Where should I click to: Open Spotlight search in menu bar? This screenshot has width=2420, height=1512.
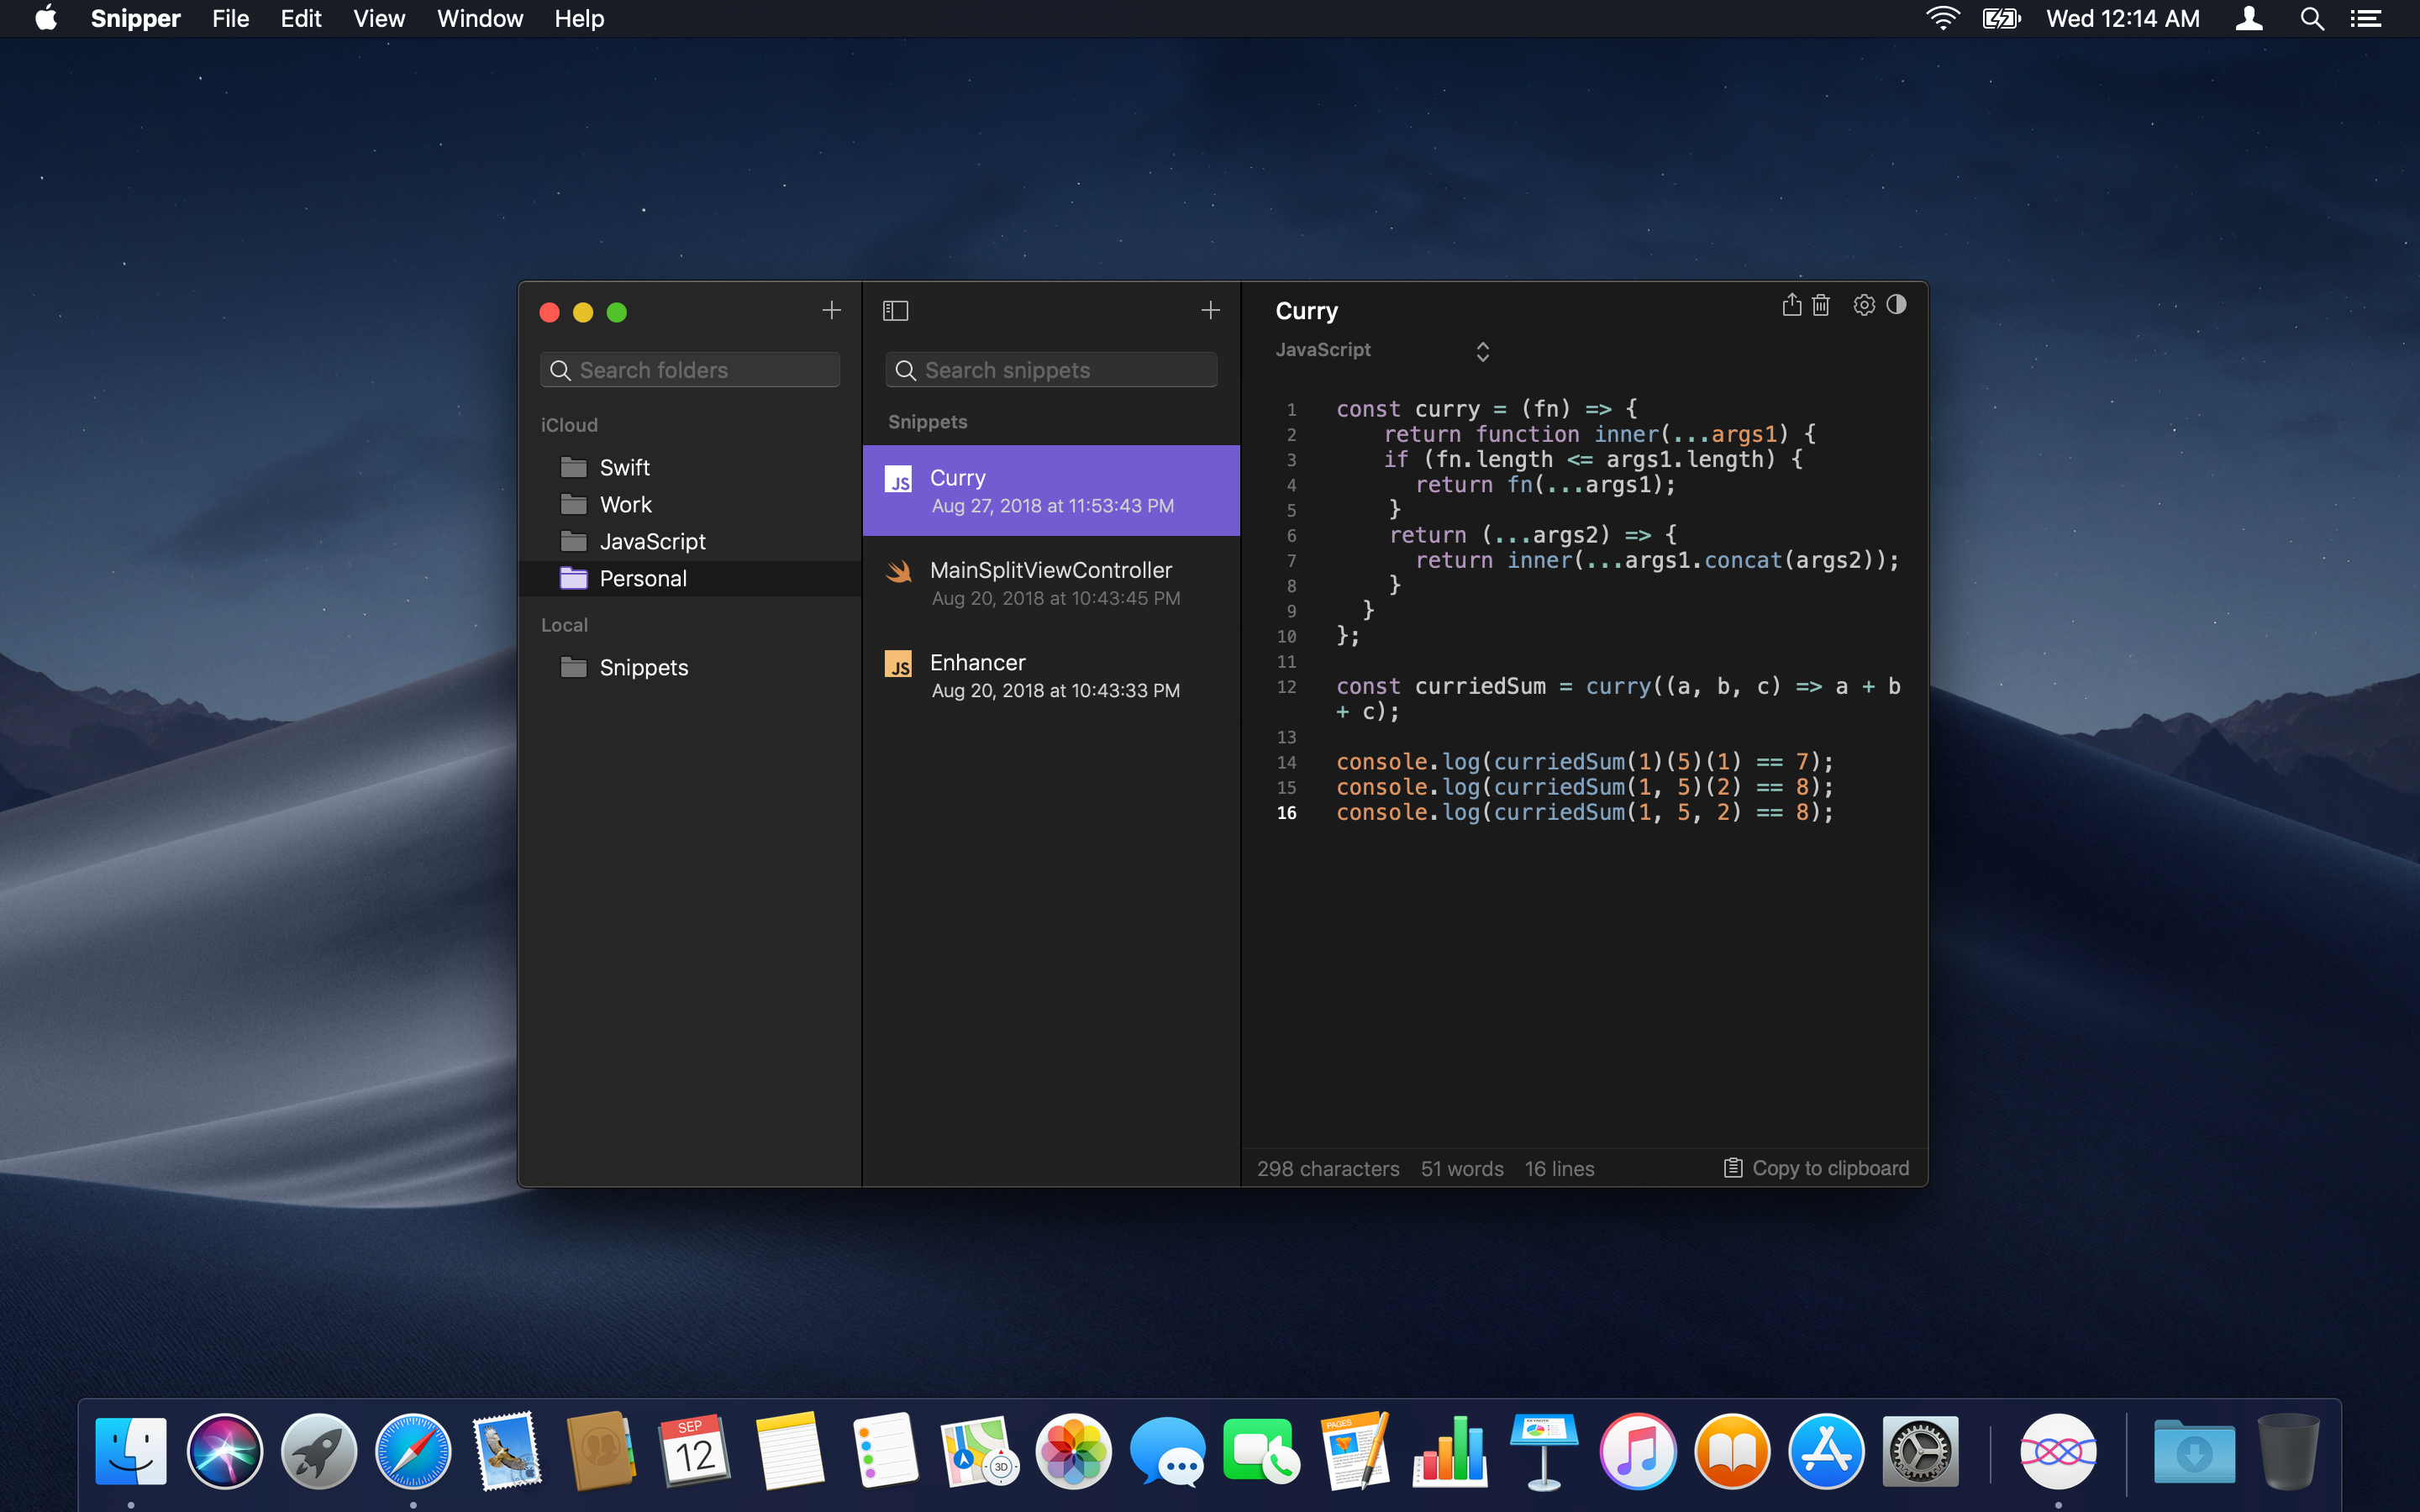pyautogui.click(x=2311, y=19)
